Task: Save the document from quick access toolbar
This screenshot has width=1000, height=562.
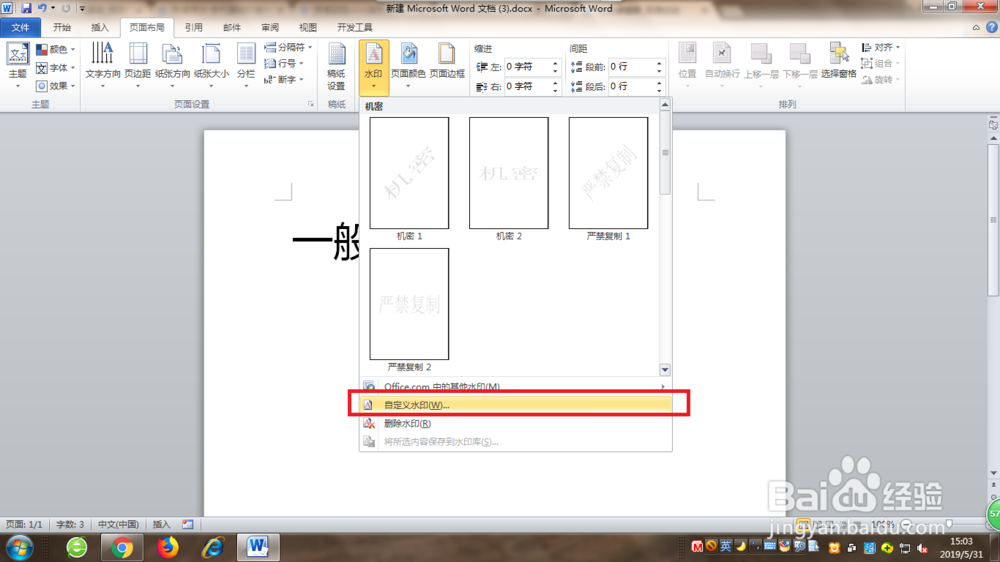Action: (26, 8)
